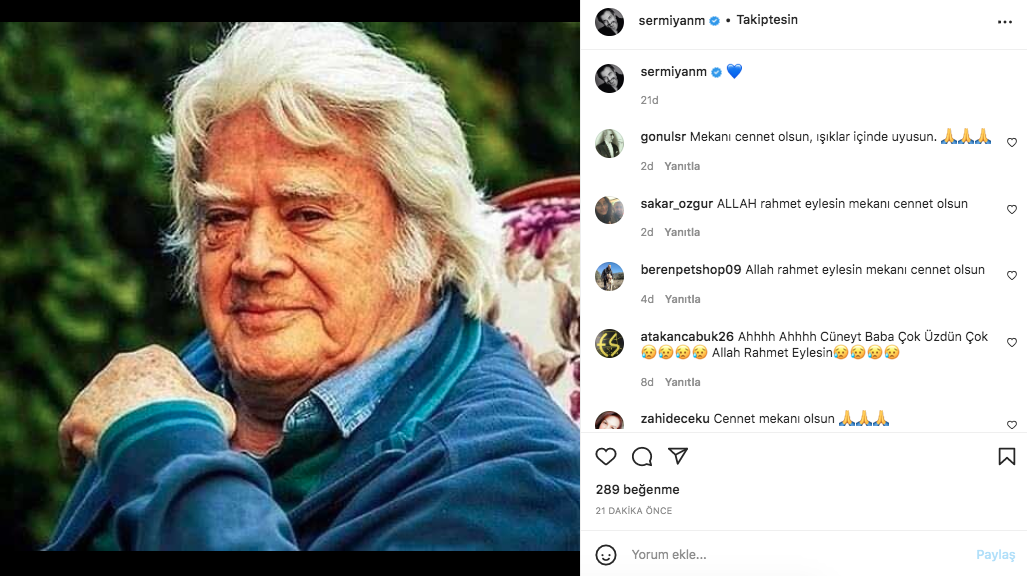Open sermiyanm's profile picture at the top
The width and height of the screenshot is (1027, 576).
tap(609, 21)
